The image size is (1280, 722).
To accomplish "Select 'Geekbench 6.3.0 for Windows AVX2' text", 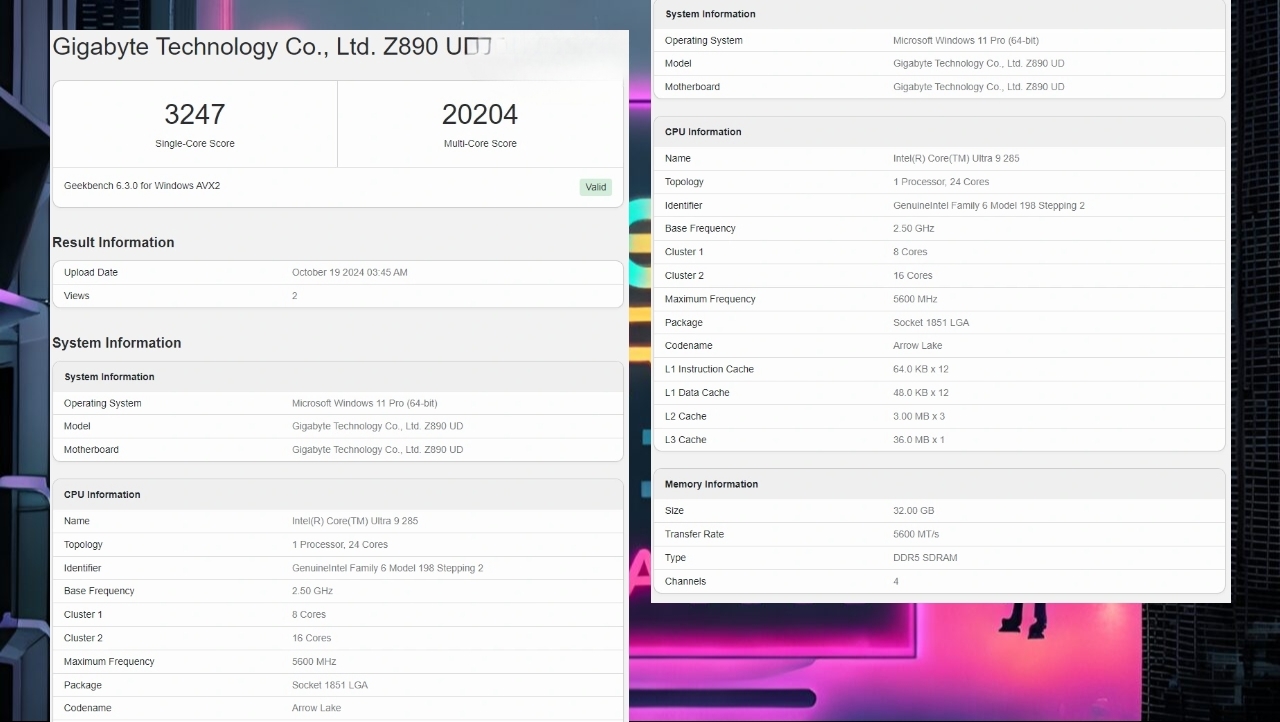I will point(142,186).
